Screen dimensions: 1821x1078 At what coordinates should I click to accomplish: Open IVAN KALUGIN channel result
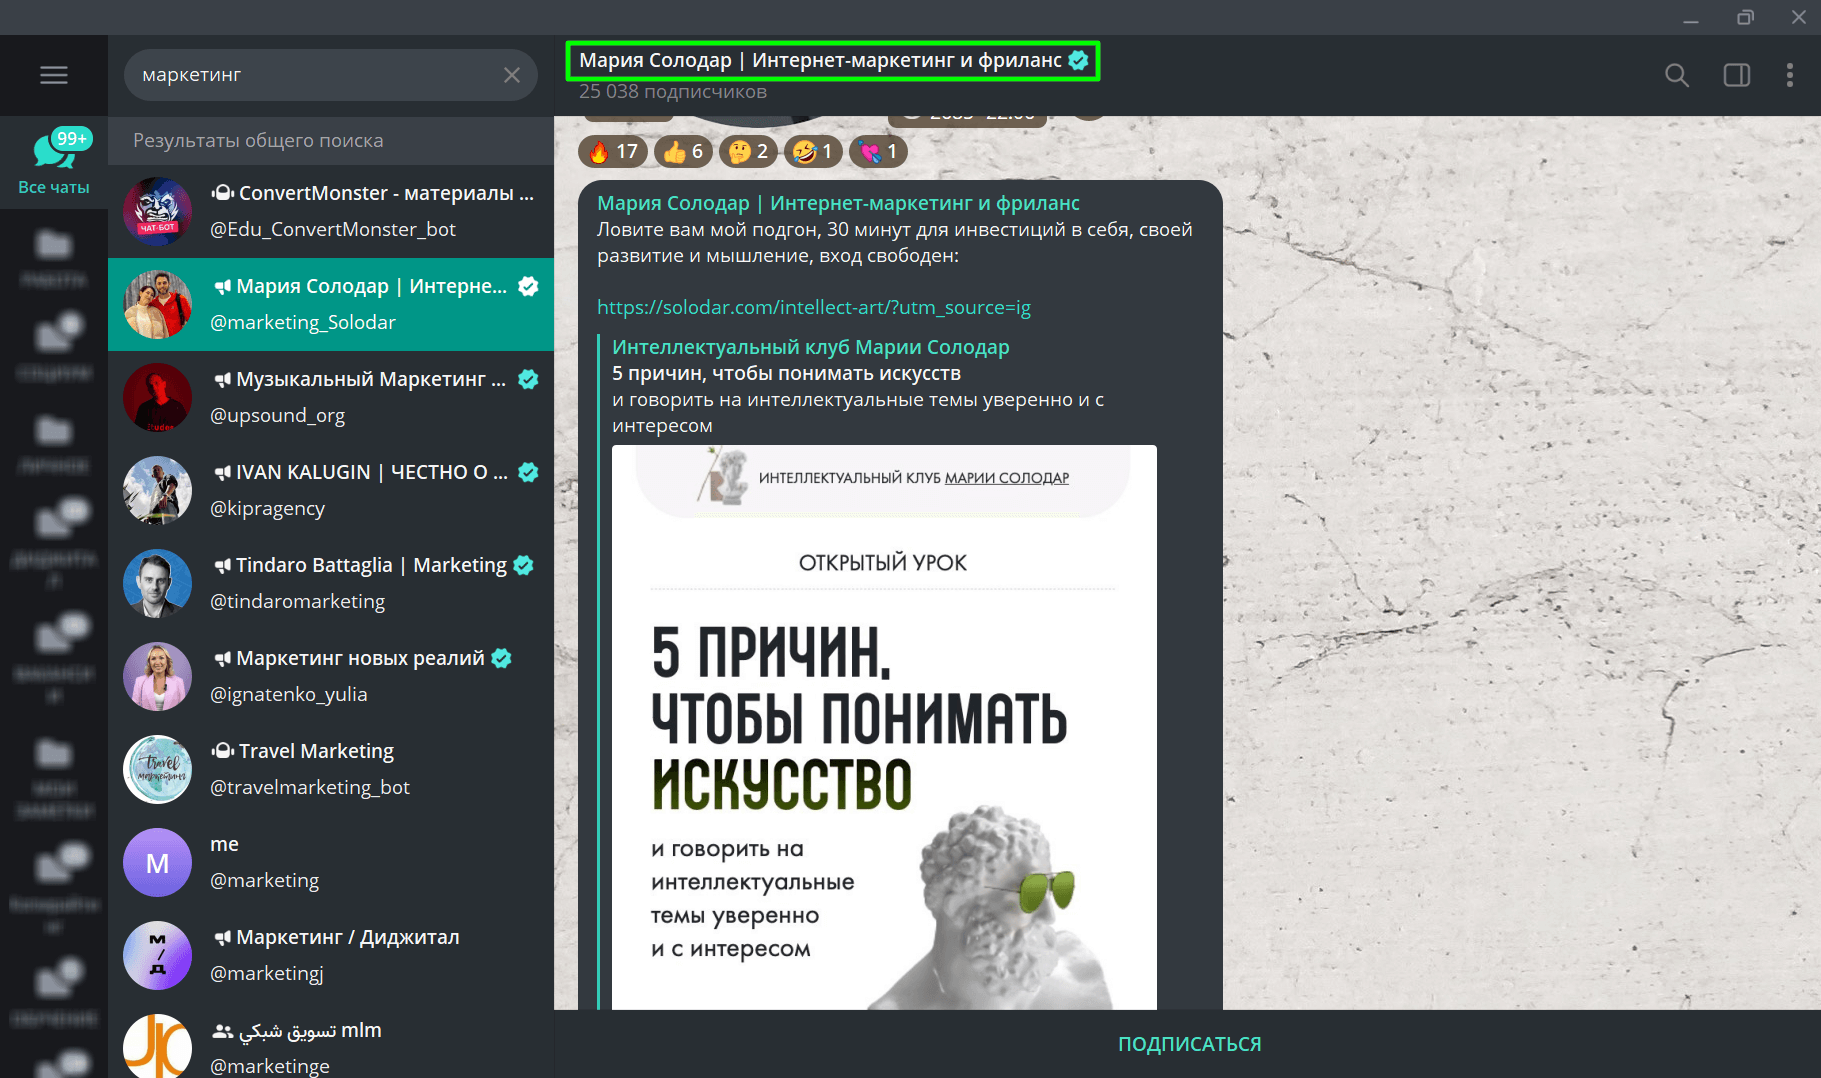pyautogui.click(x=331, y=490)
